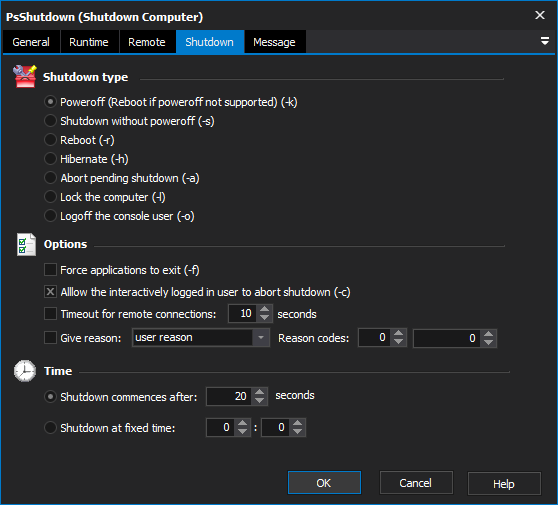Open Help for this dialog
Image resolution: width=558 pixels, height=505 pixels.
(504, 483)
